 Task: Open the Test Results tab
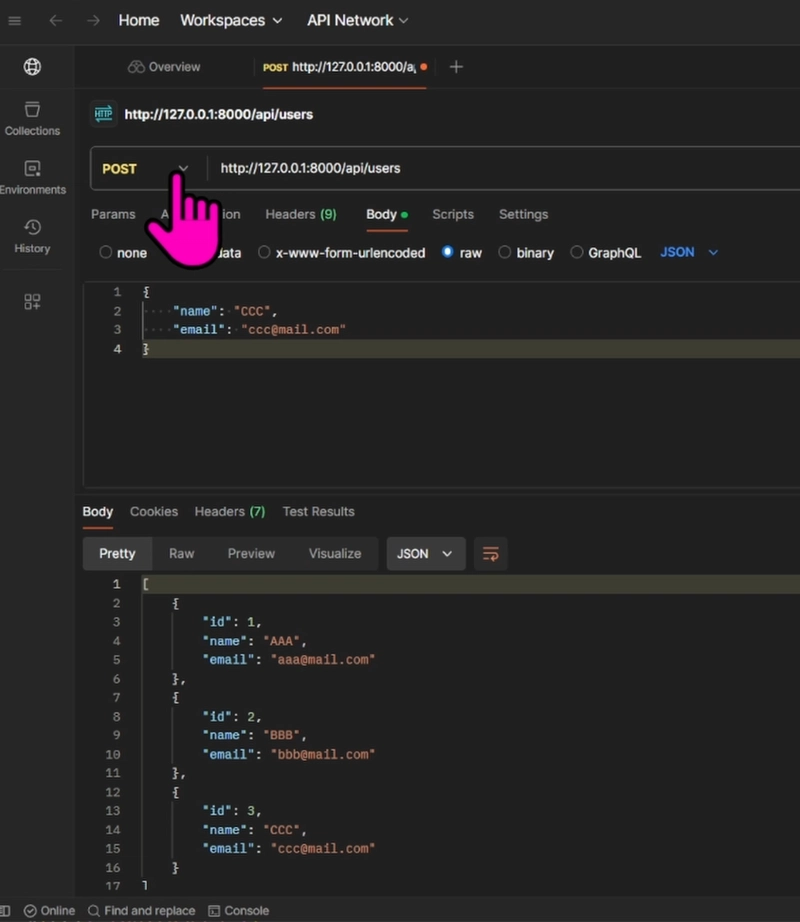point(319,512)
